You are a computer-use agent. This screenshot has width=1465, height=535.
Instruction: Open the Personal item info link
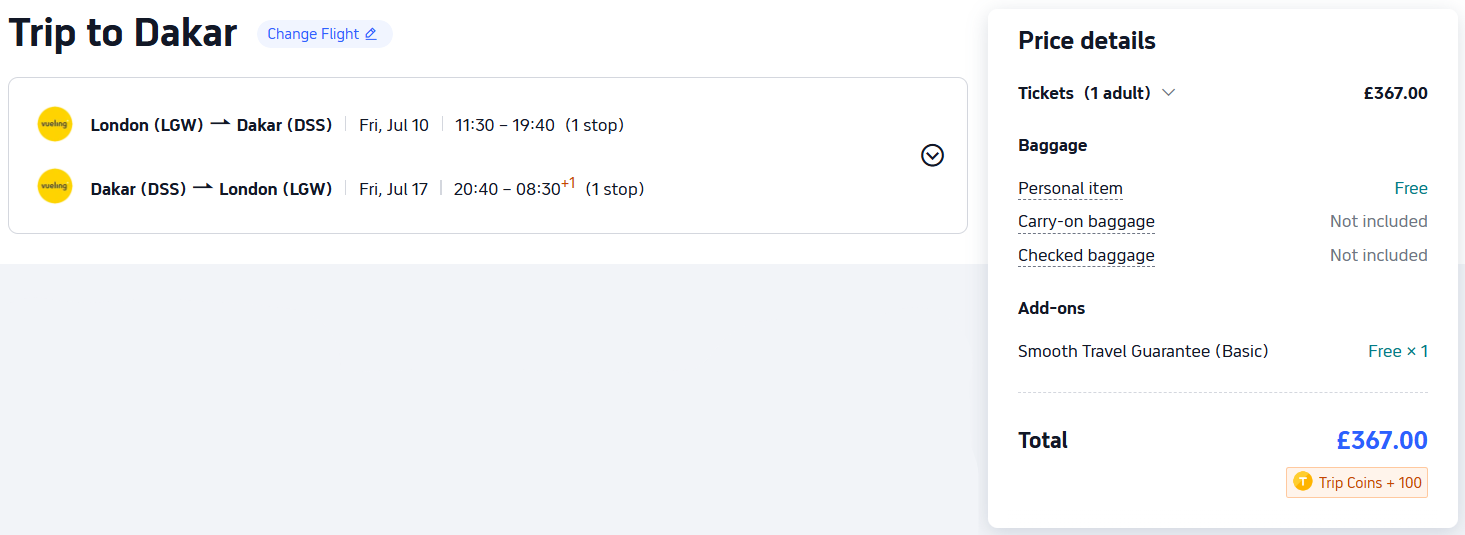pos(1070,188)
